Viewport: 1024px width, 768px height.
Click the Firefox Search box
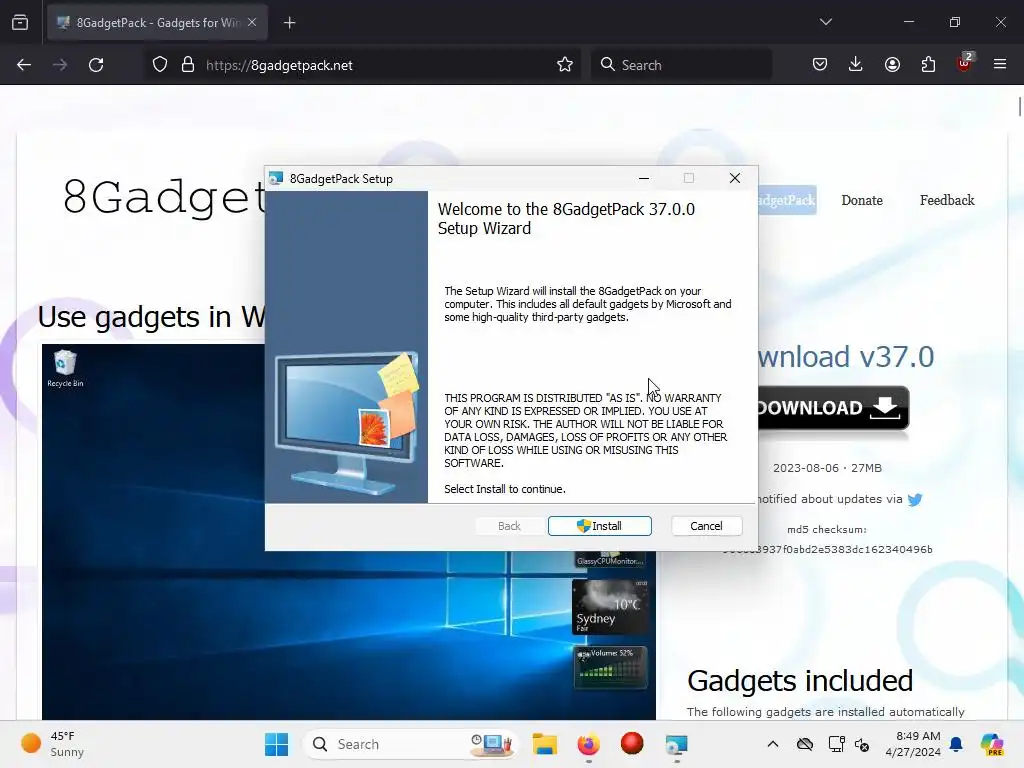[x=681, y=65]
